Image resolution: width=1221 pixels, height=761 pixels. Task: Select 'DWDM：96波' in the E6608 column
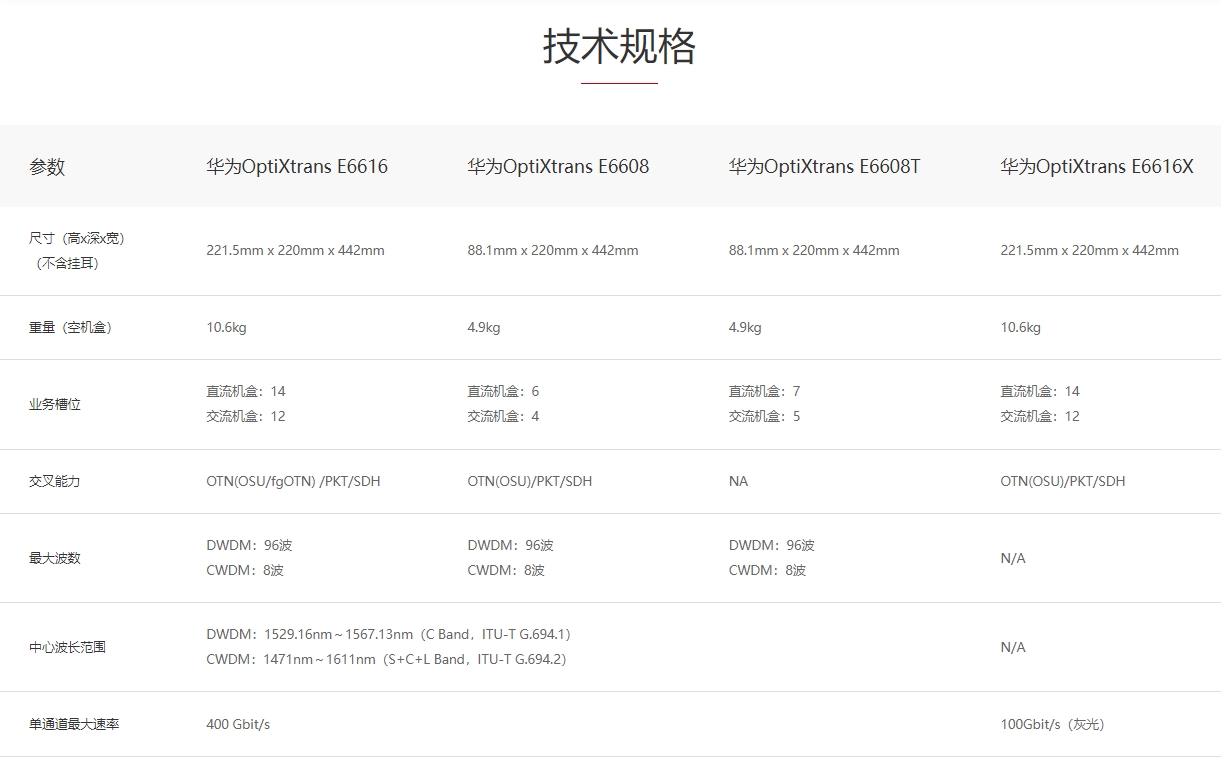tap(510, 546)
